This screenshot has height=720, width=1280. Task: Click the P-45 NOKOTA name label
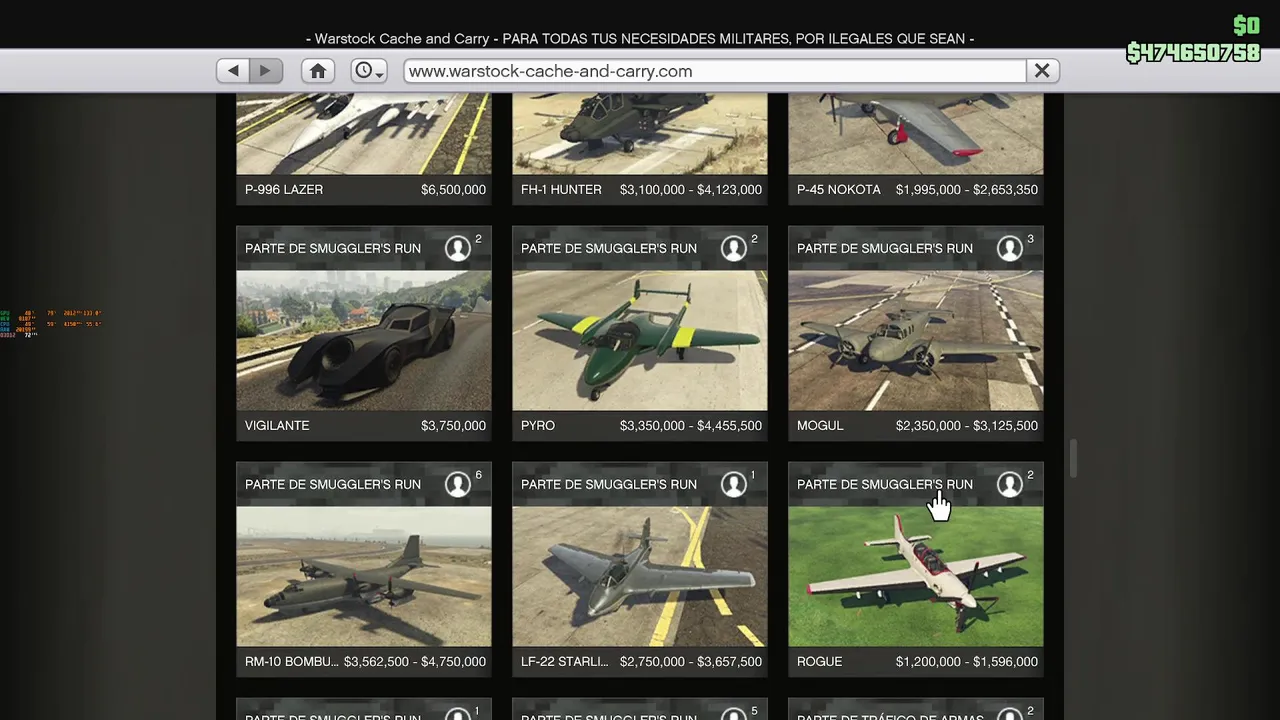[839, 189]
